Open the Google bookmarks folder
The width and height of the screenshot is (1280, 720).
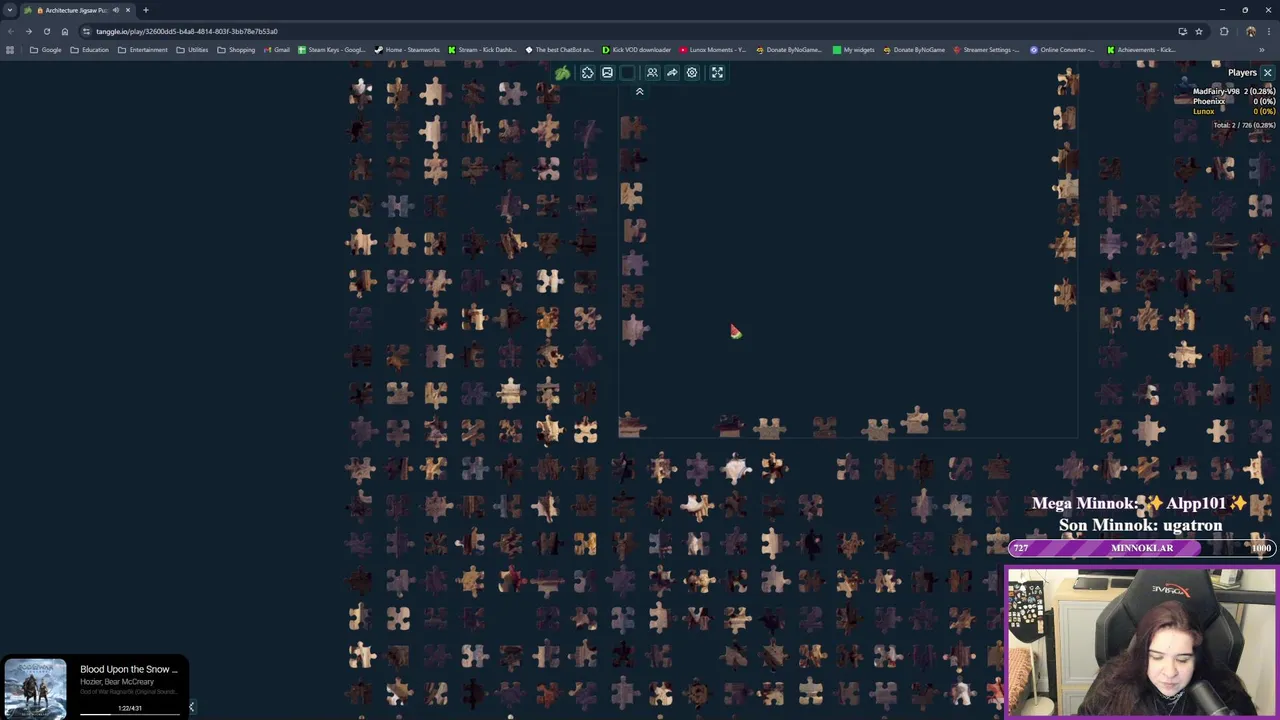(46, 50)
